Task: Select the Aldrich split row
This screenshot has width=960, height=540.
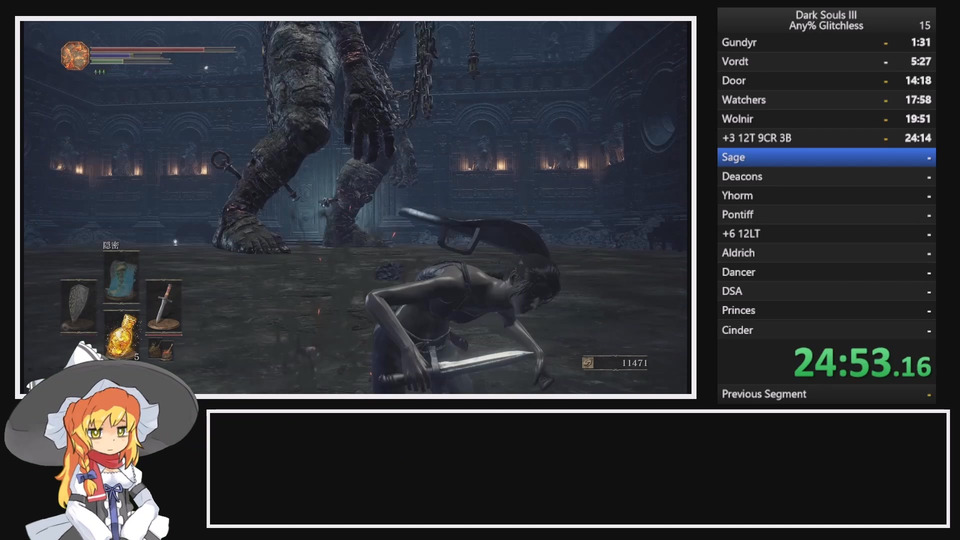Action: [826, 253]
